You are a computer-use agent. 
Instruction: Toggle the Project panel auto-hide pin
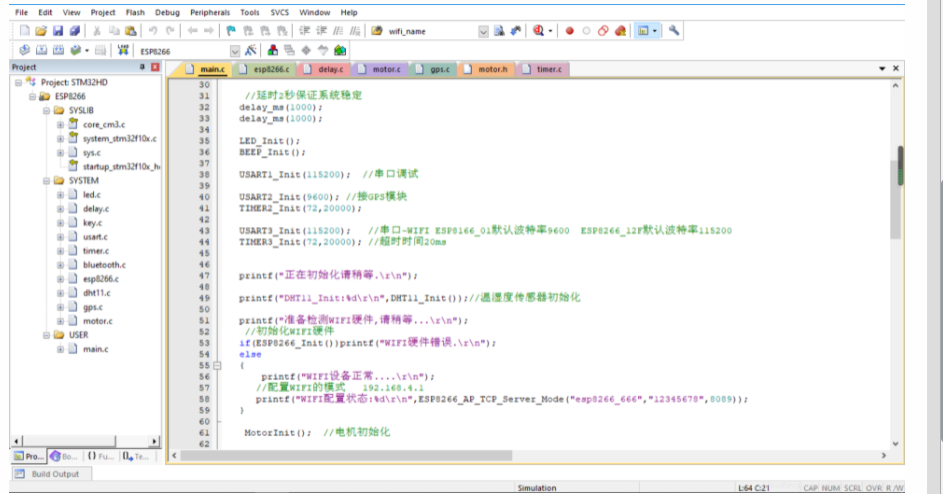coord(141,67)
